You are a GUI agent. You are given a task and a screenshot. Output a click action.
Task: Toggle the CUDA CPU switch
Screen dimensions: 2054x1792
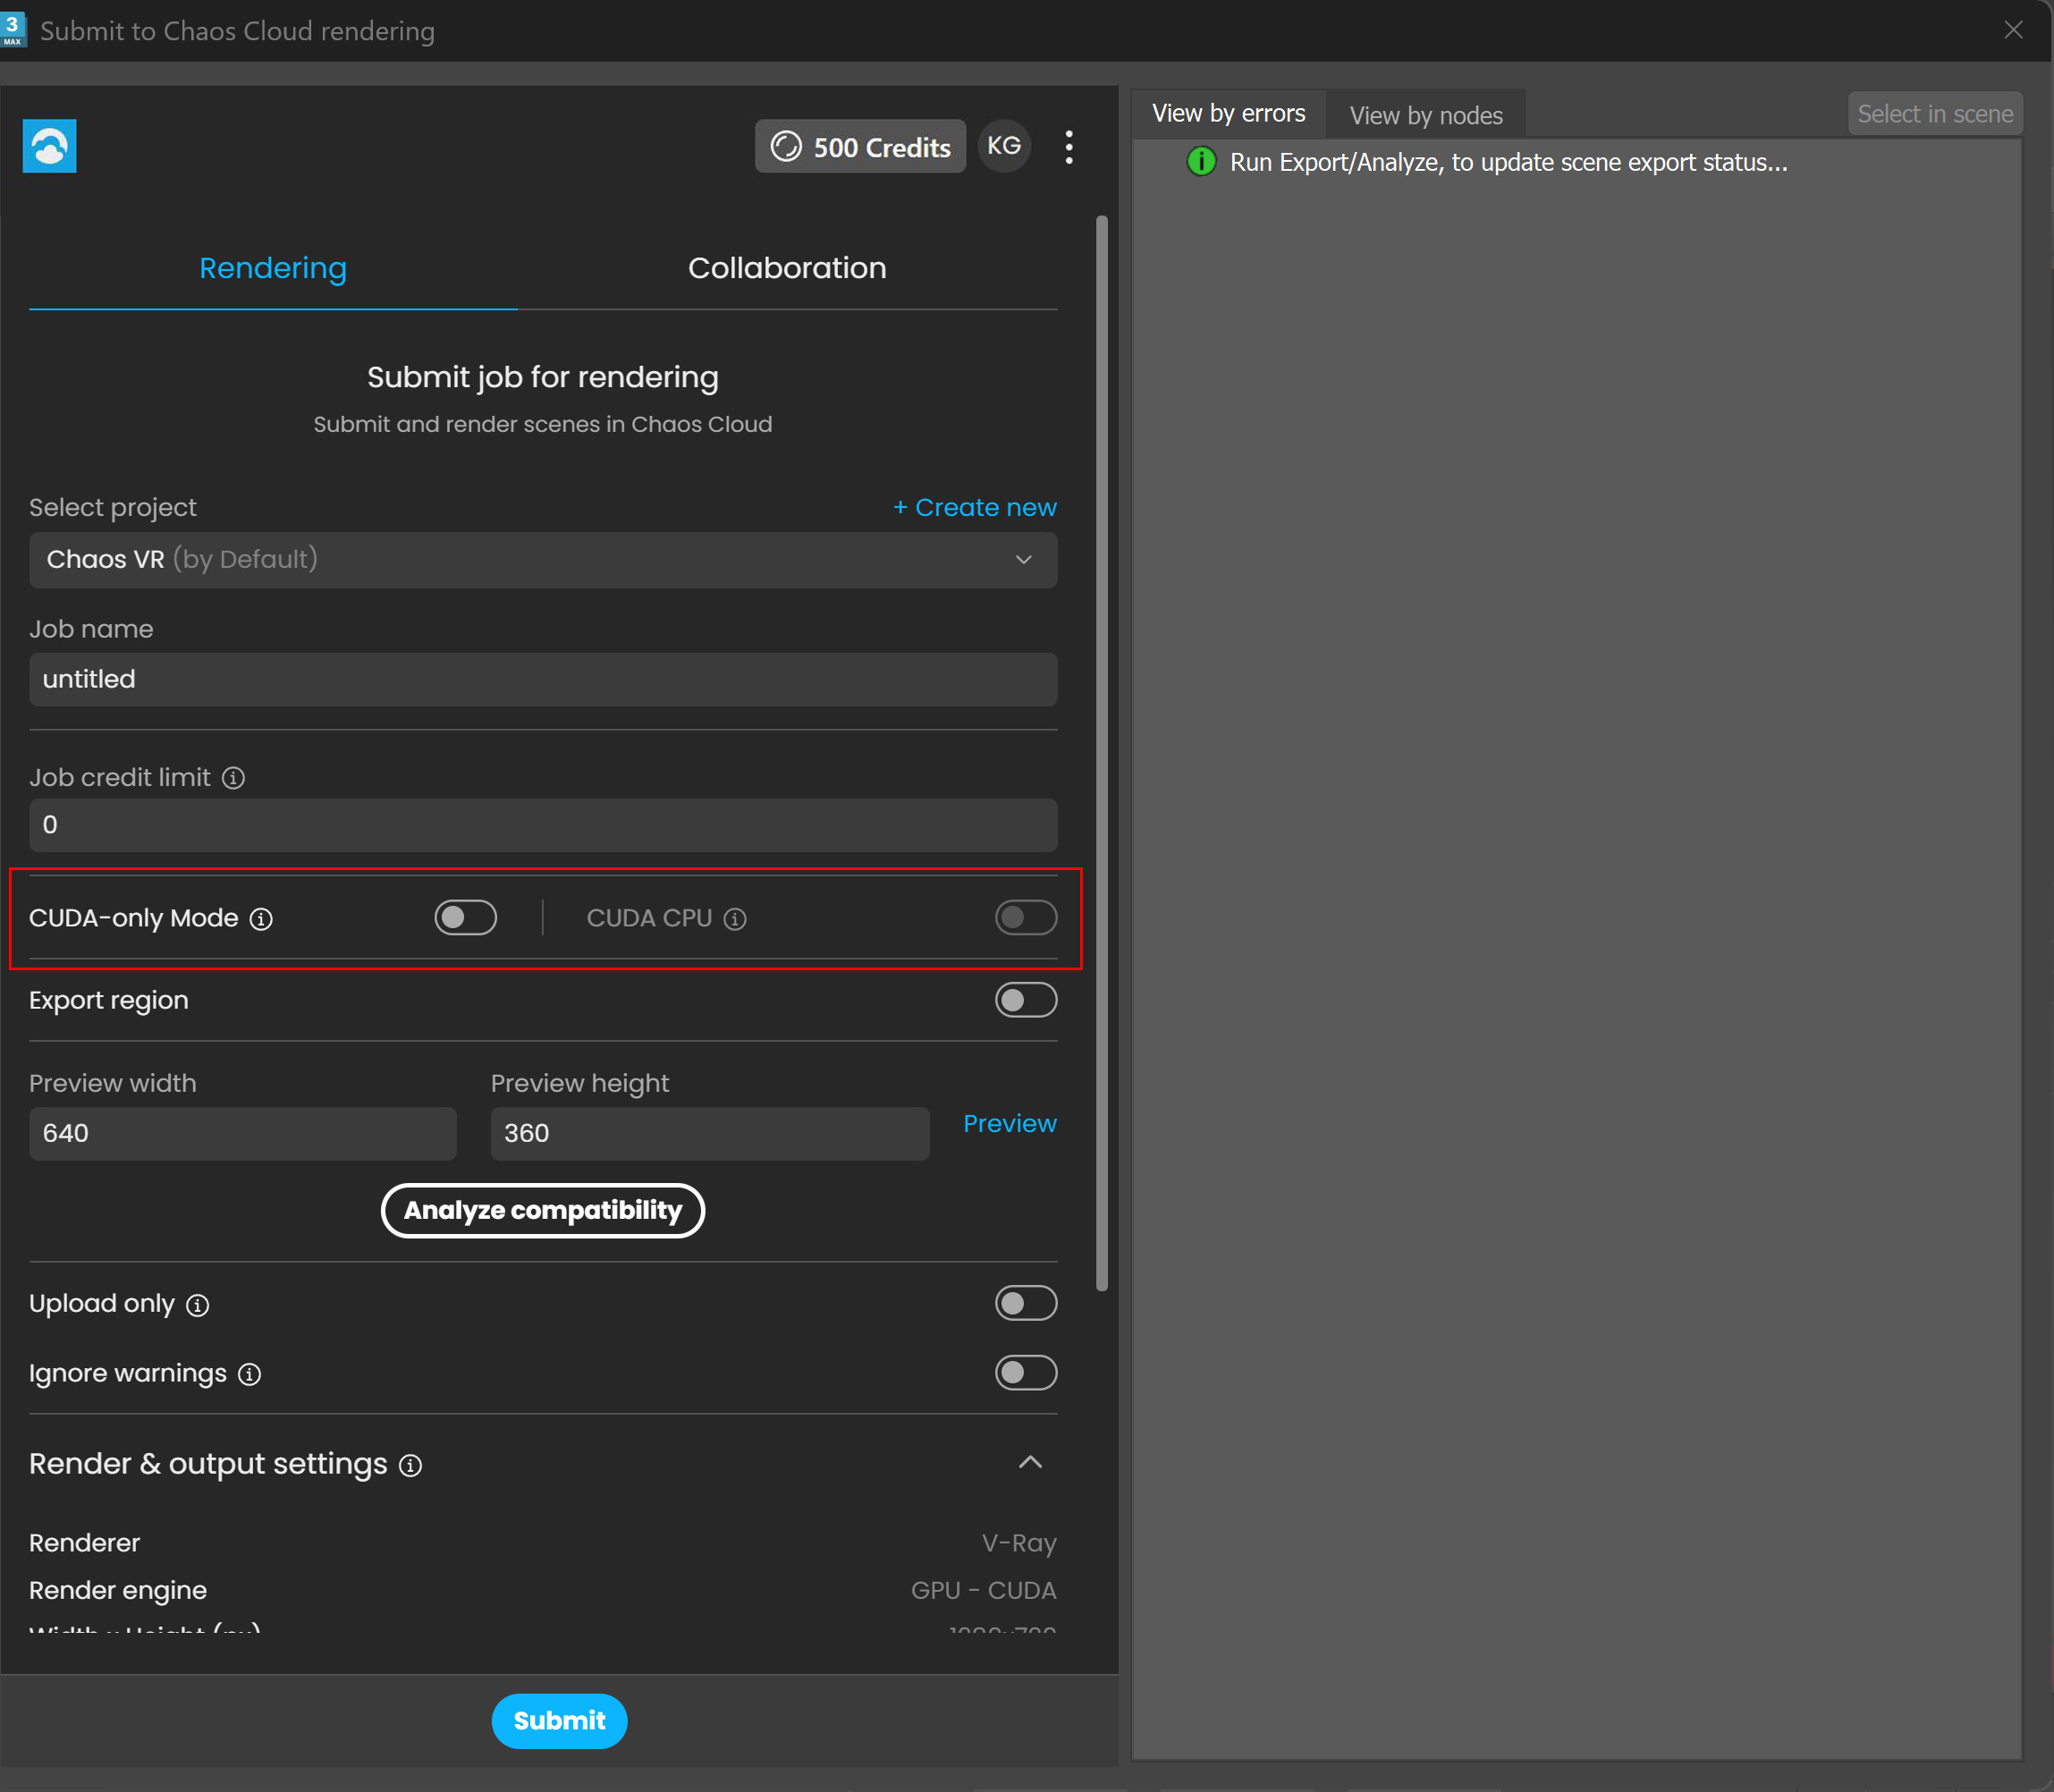coord(1026,918)
